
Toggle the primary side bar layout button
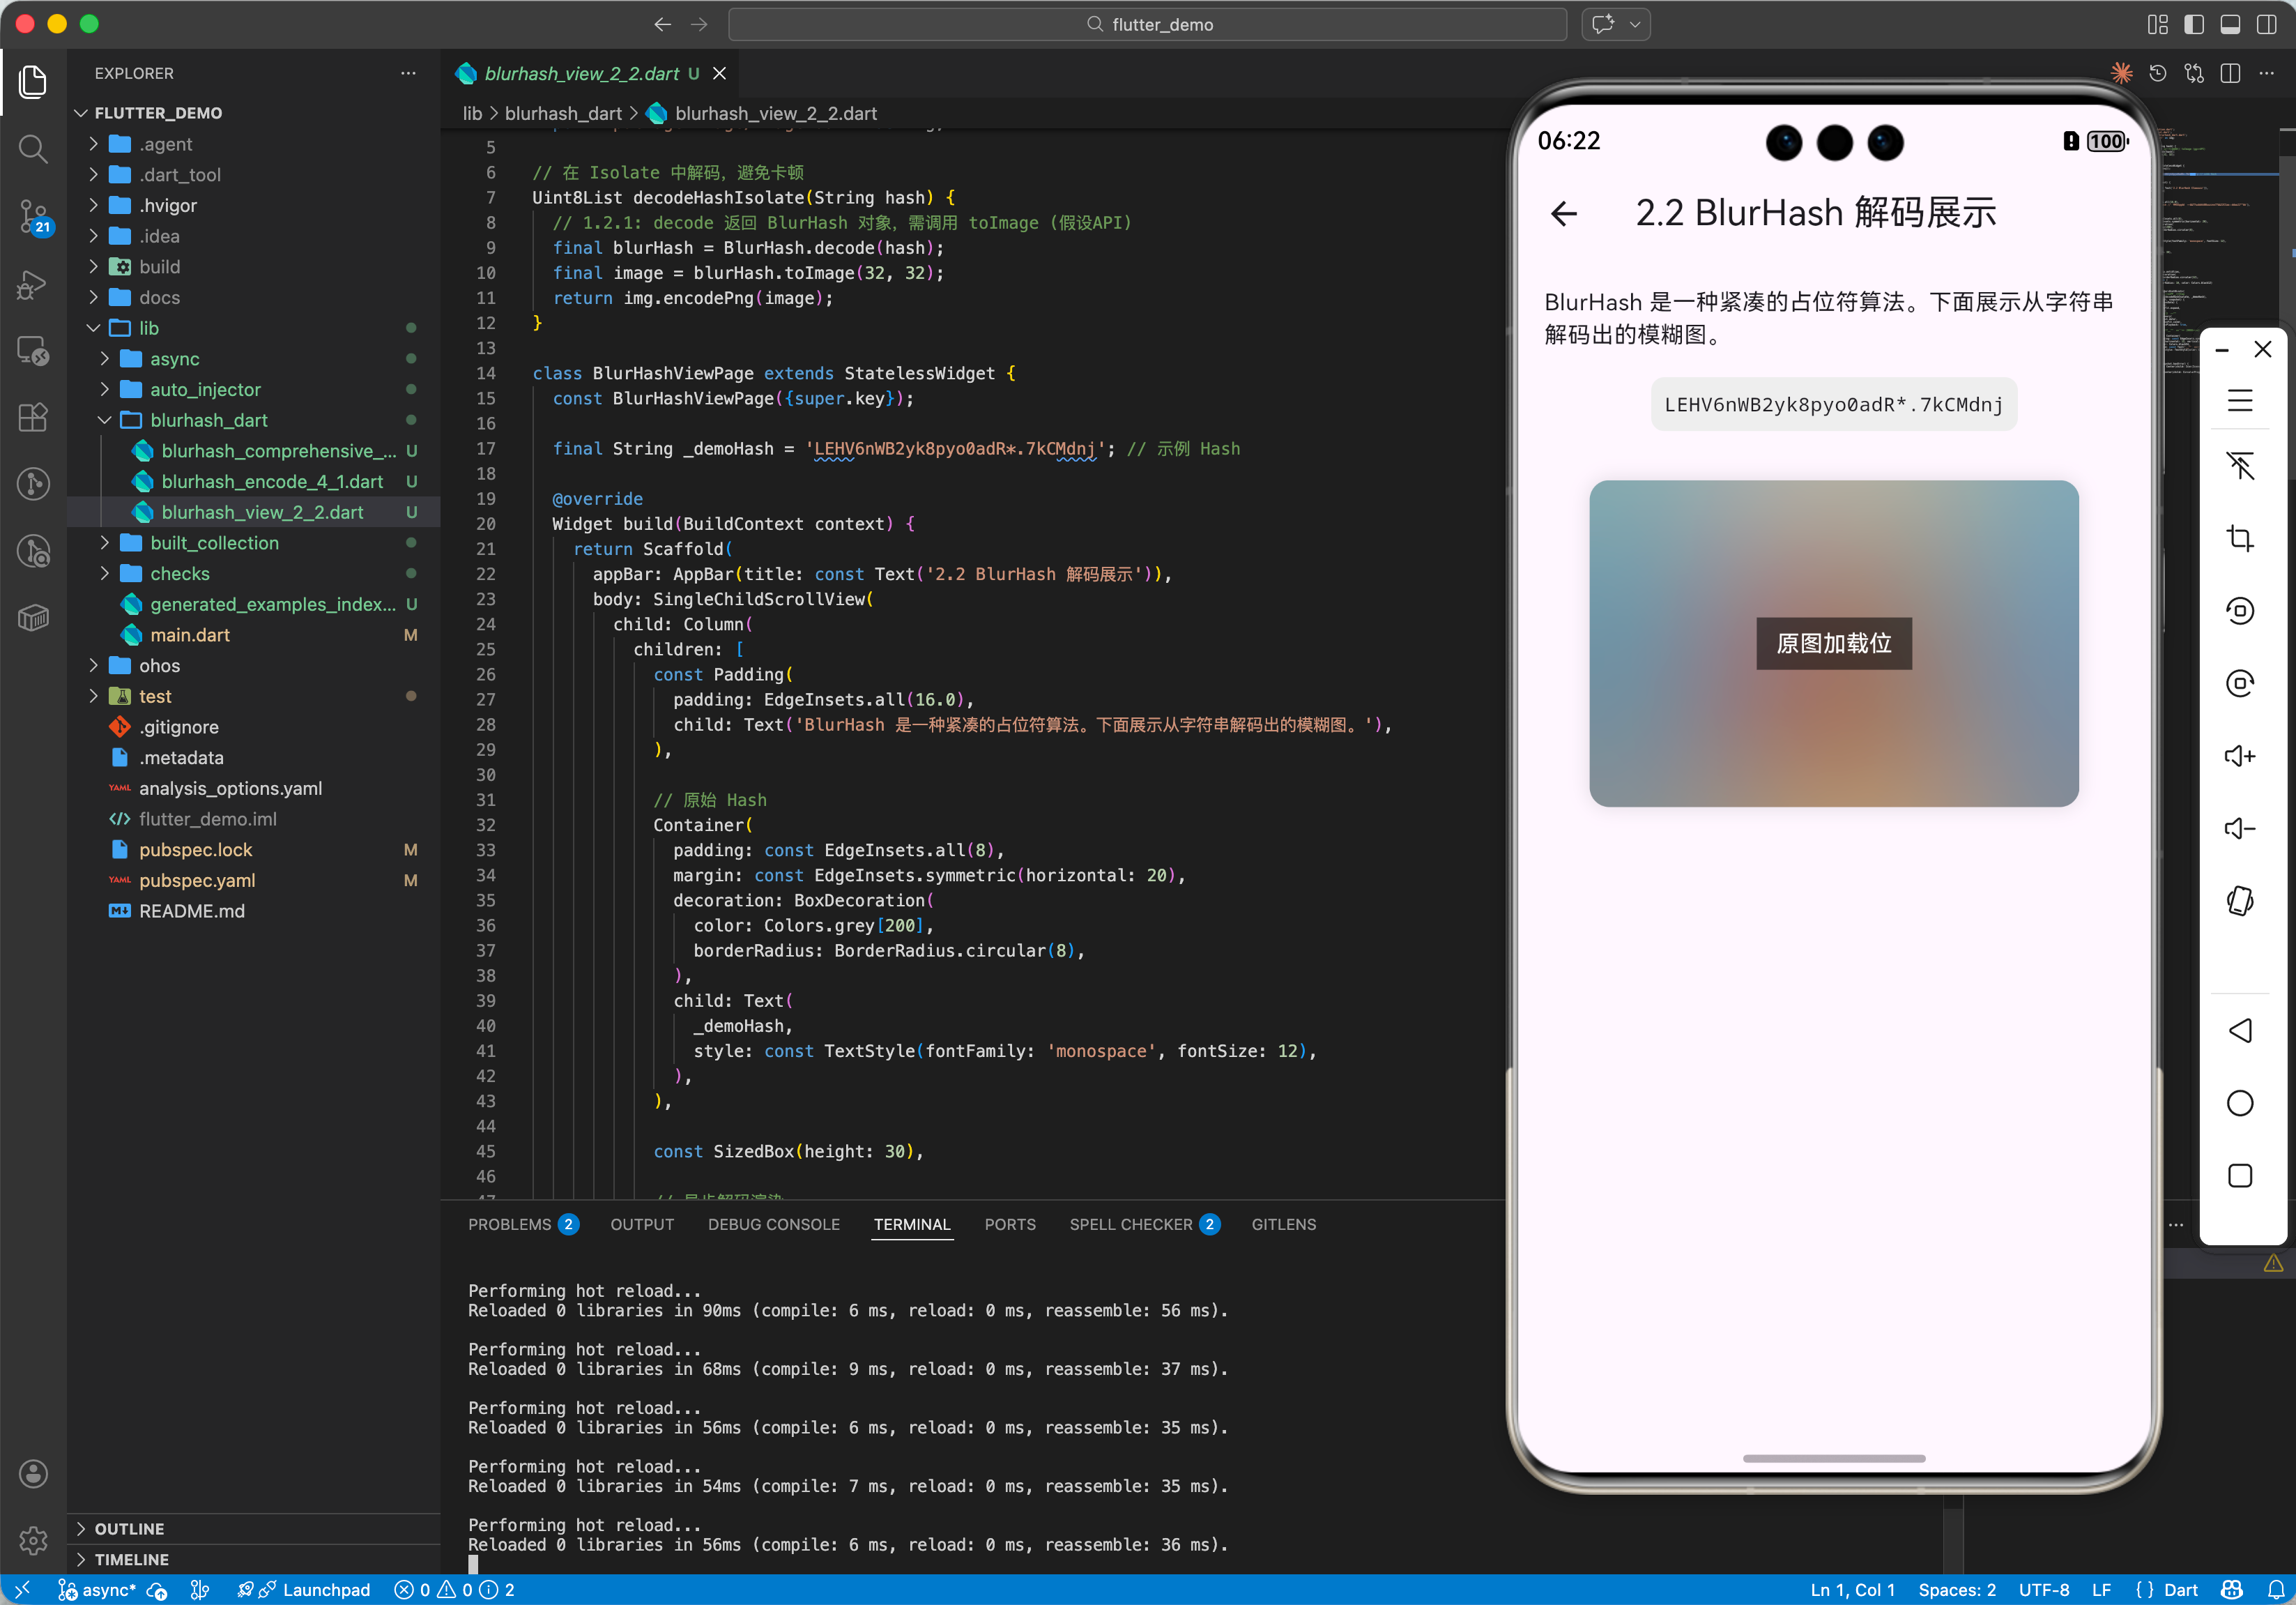(x=2193, y=24)
